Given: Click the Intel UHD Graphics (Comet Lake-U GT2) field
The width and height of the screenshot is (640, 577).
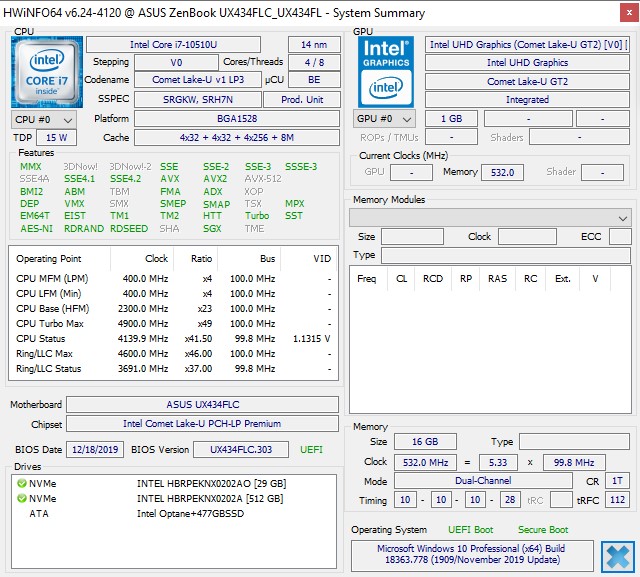Looking at the screenshot, I should [527, 44].
